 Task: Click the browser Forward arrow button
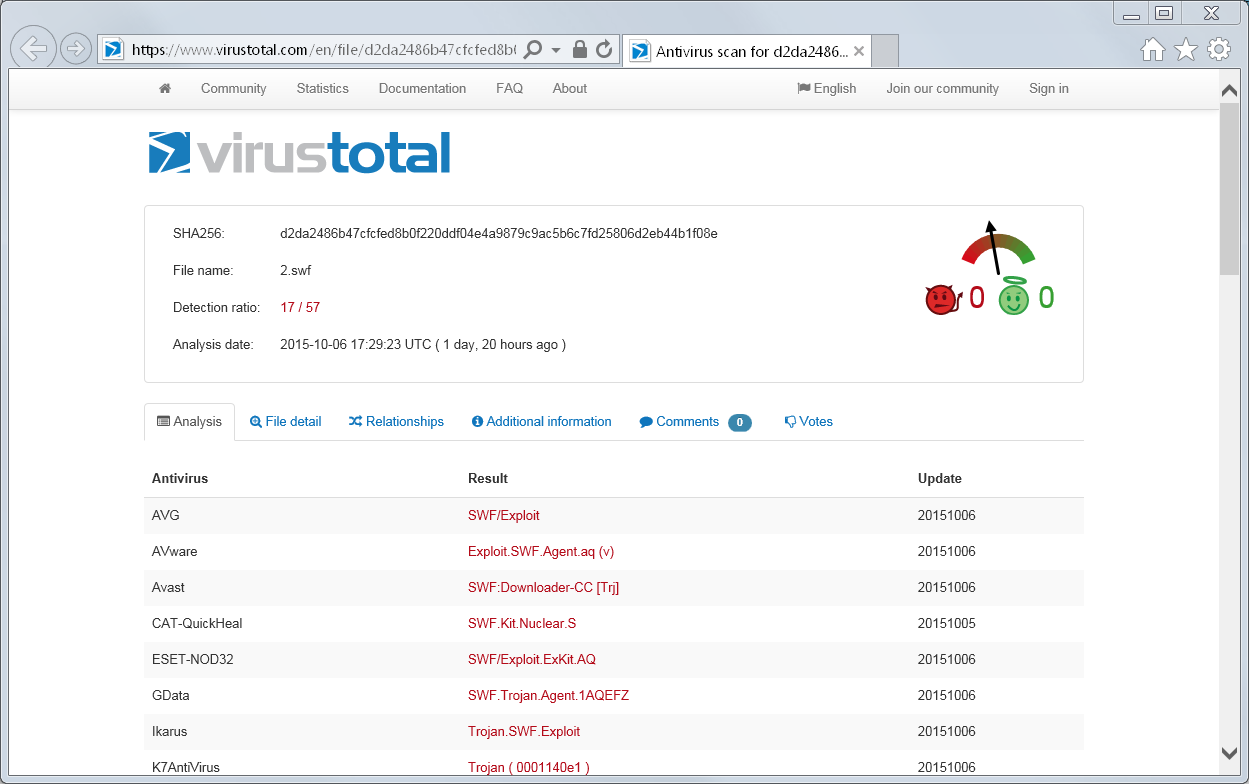tap(75, 48)
